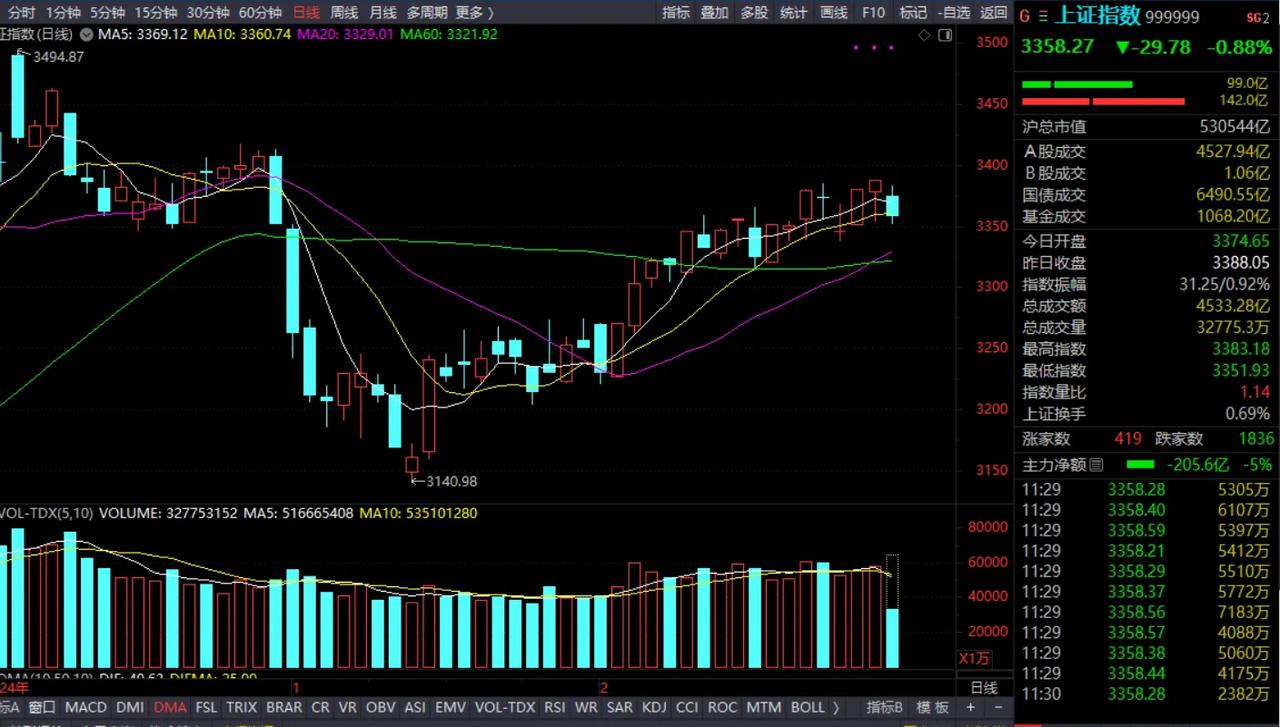This screenshot has height=727, width=1280.
Task: Select the WR indicator tab
Action: coord(586,707)
